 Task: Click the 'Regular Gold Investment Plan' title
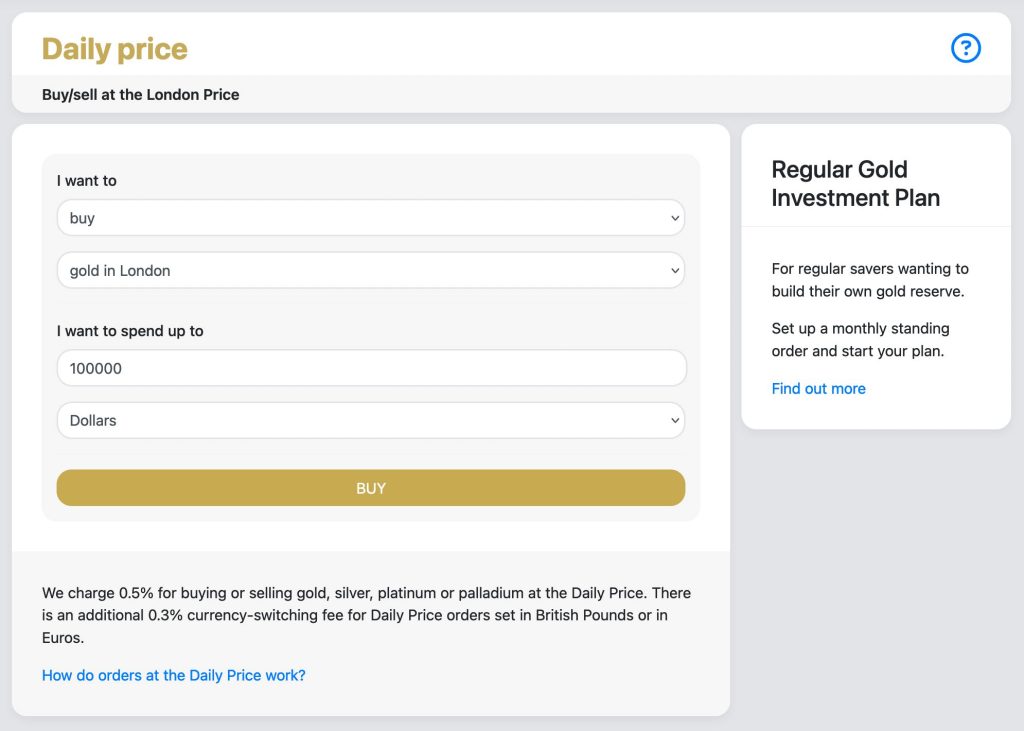(855, 184)
